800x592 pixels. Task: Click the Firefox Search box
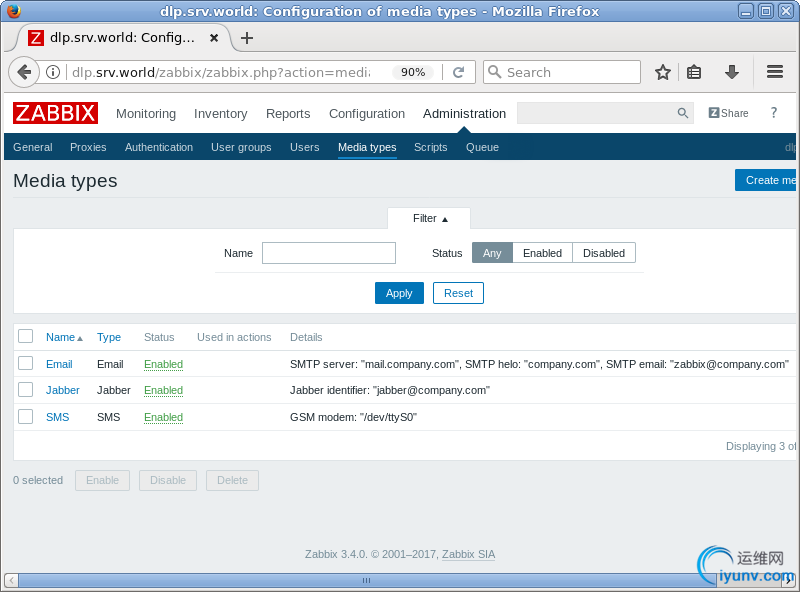click(562, 72)
